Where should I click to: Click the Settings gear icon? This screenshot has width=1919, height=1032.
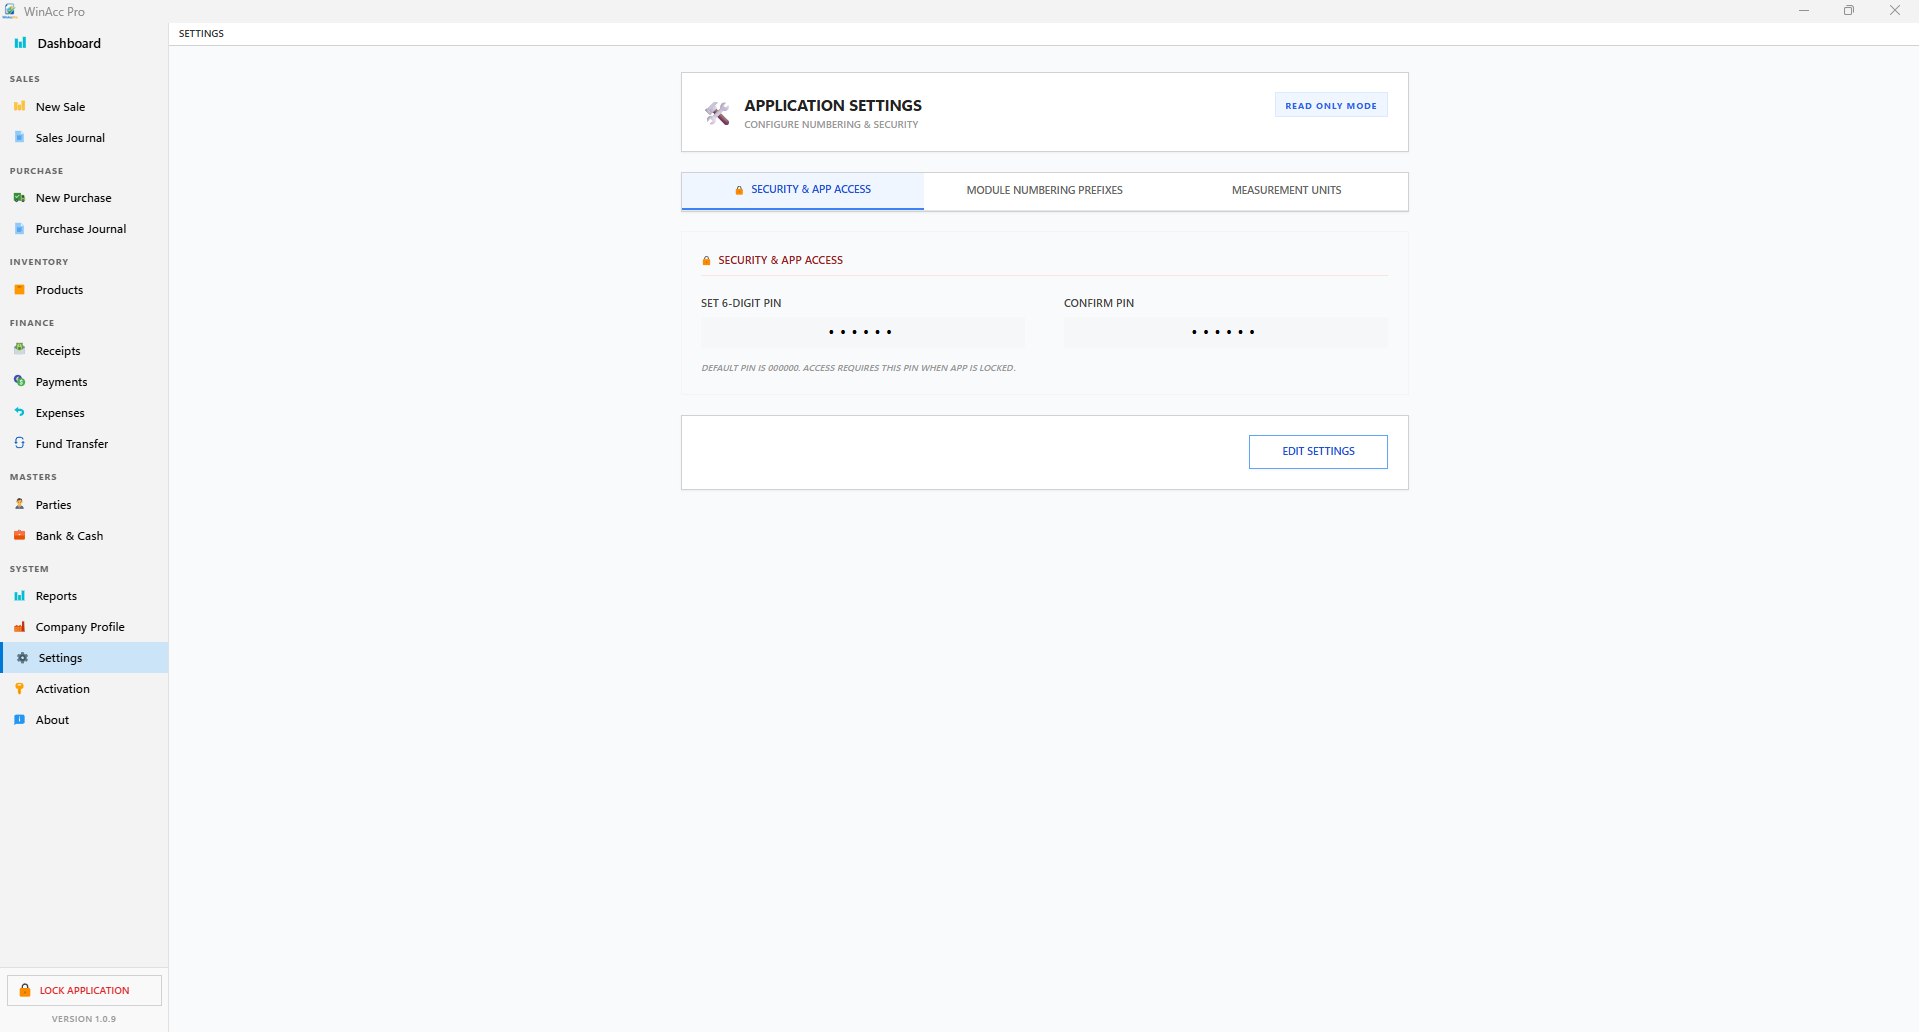(22, 657)
